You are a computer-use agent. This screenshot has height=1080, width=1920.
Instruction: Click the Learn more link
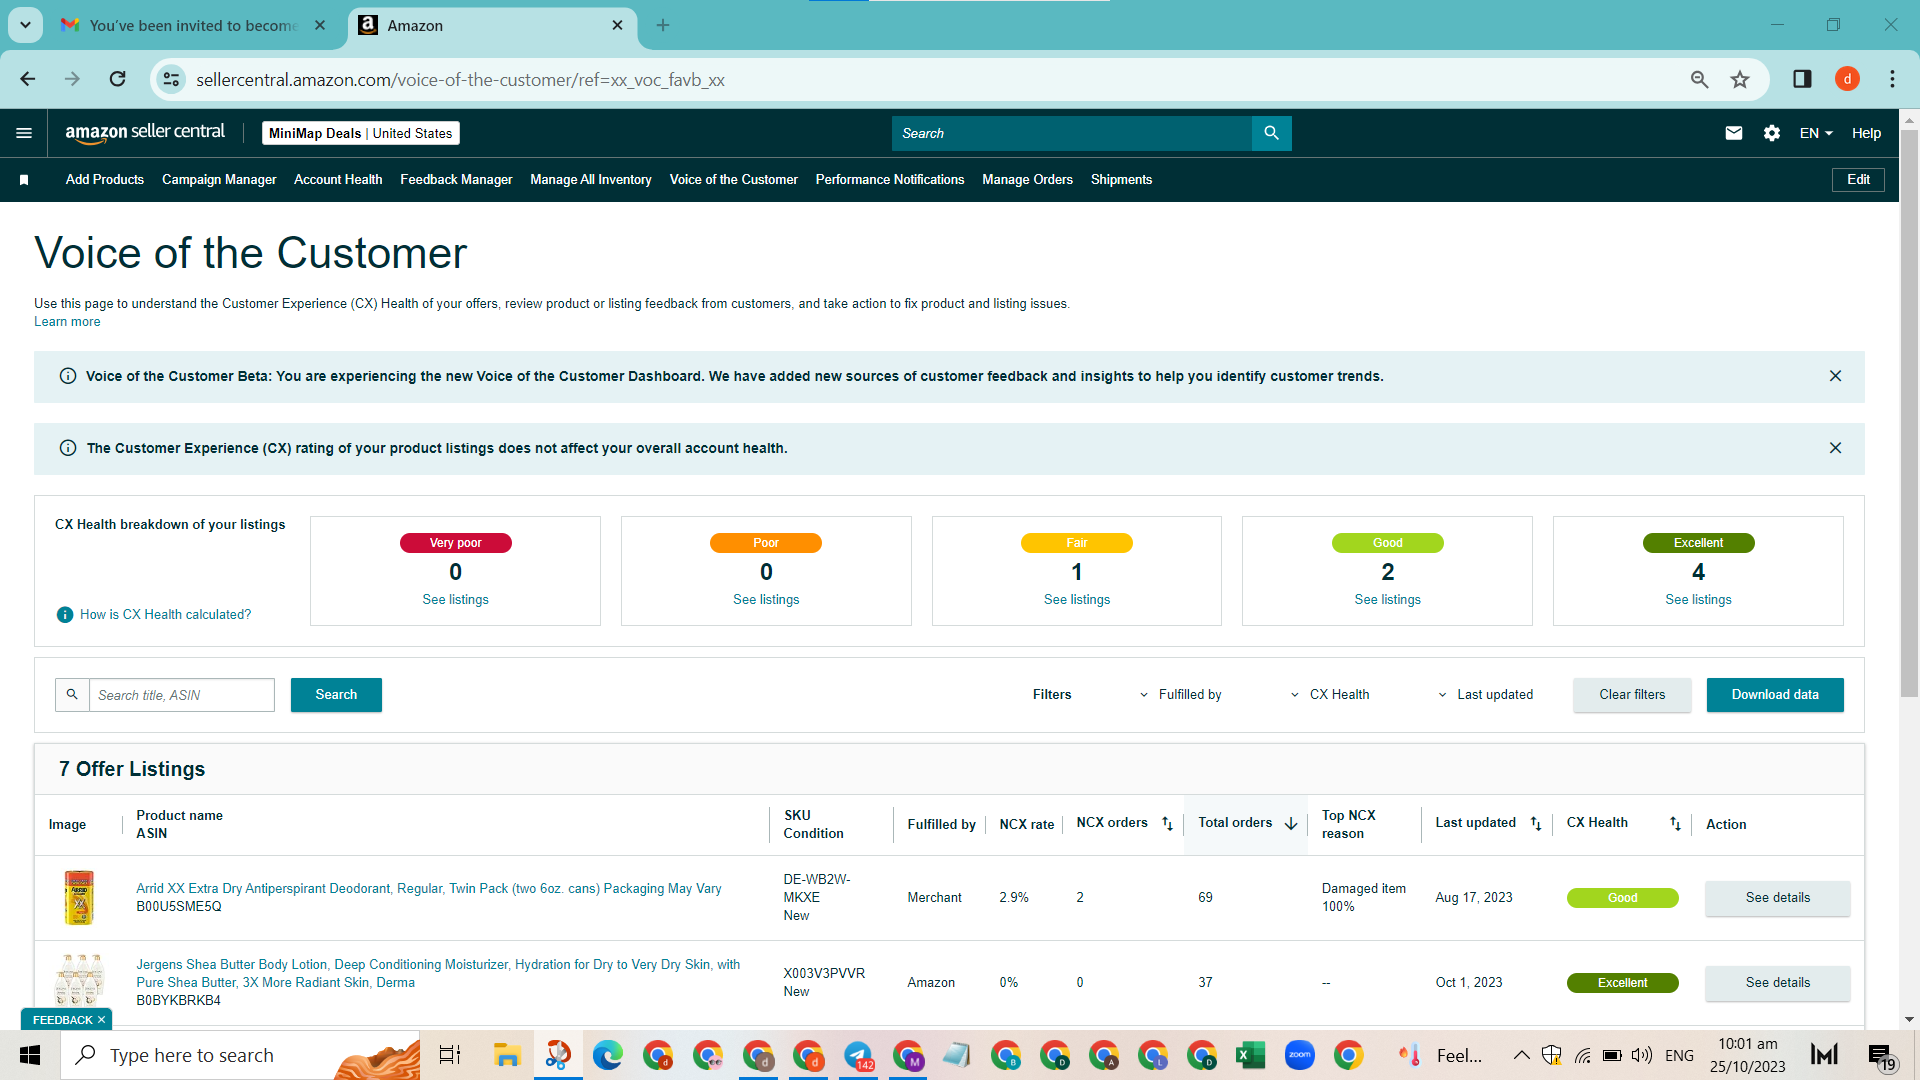coord(67,322)
